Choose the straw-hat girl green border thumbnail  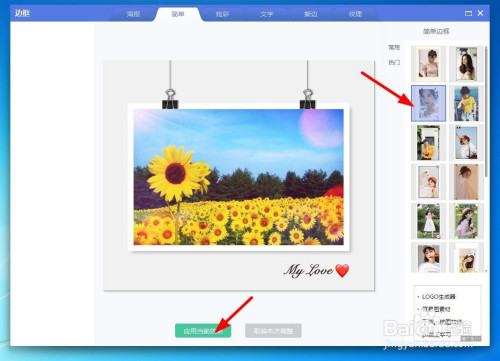click(466, 221)
